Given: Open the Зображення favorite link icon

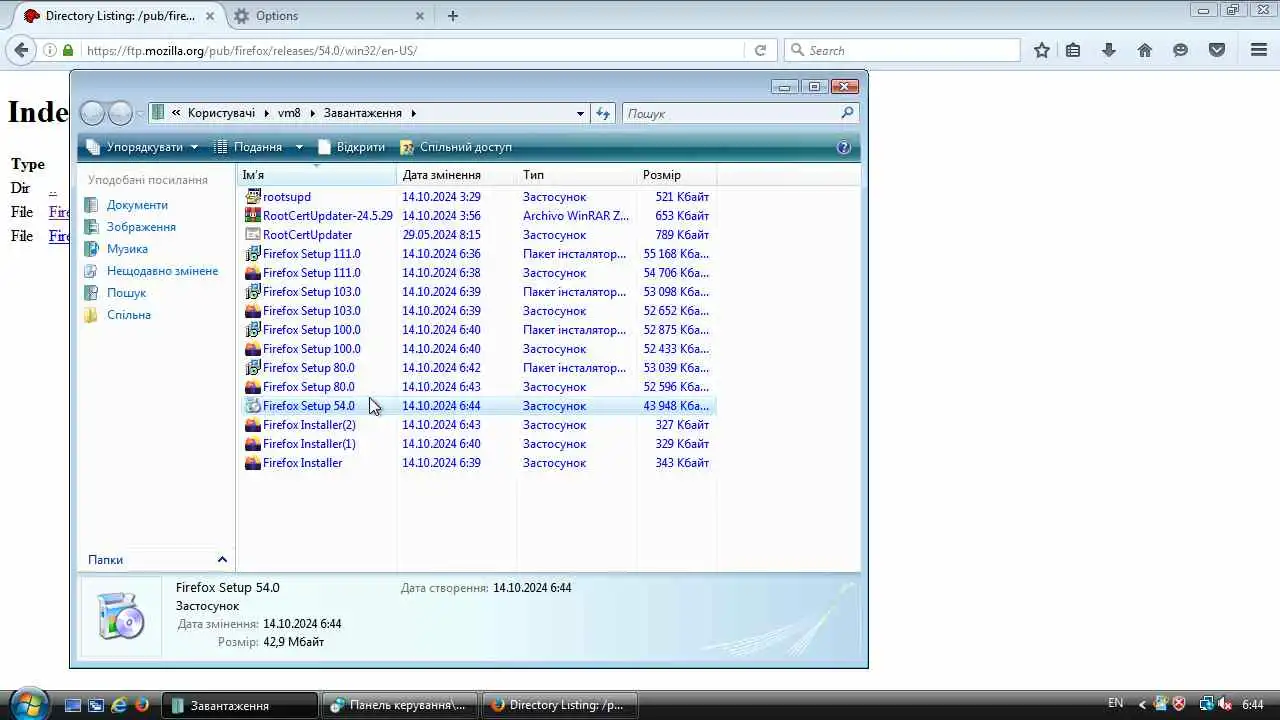Looking at the screenshot, I should (92, 227).
